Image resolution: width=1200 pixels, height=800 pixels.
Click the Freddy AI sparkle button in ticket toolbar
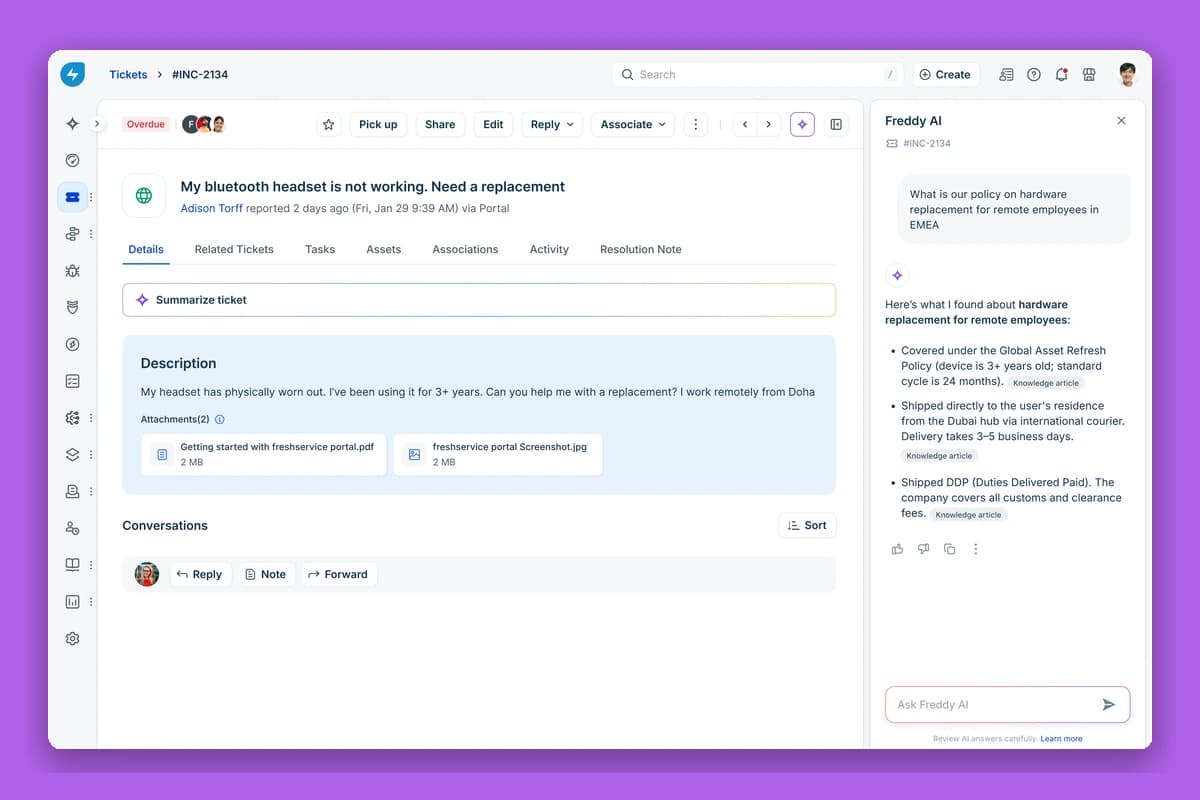pyautogui.click(x=802, y=124)
